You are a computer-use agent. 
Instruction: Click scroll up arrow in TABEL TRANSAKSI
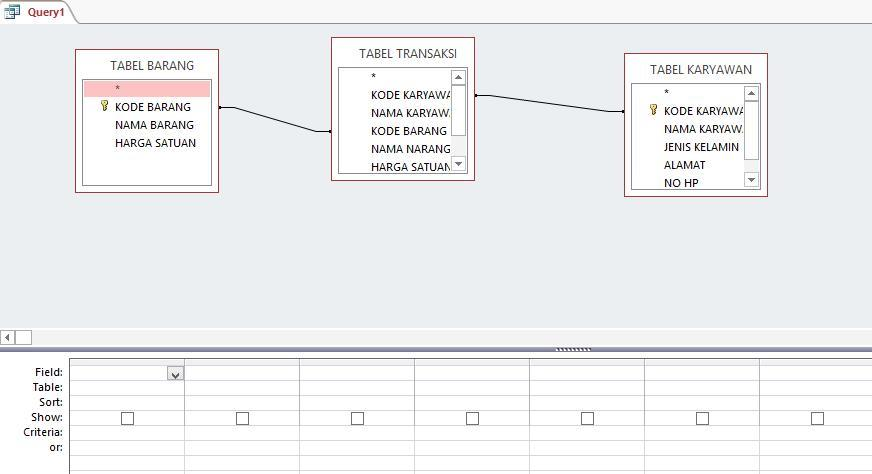[458, 77]
